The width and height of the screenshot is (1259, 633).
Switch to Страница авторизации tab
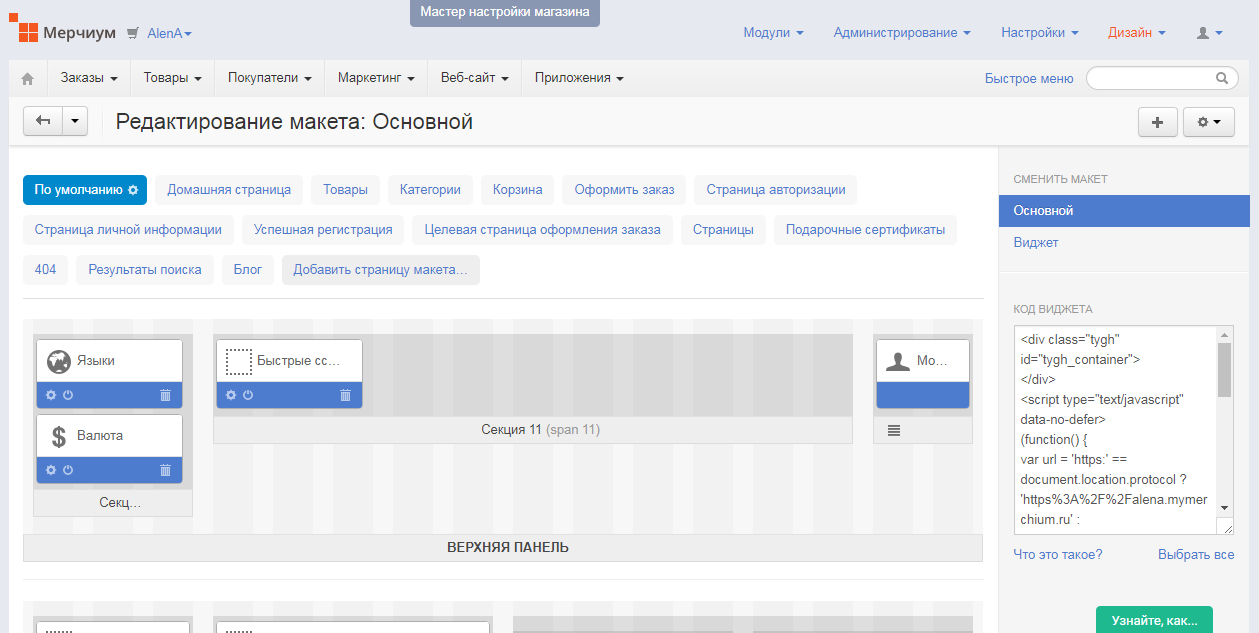[776, 189]
